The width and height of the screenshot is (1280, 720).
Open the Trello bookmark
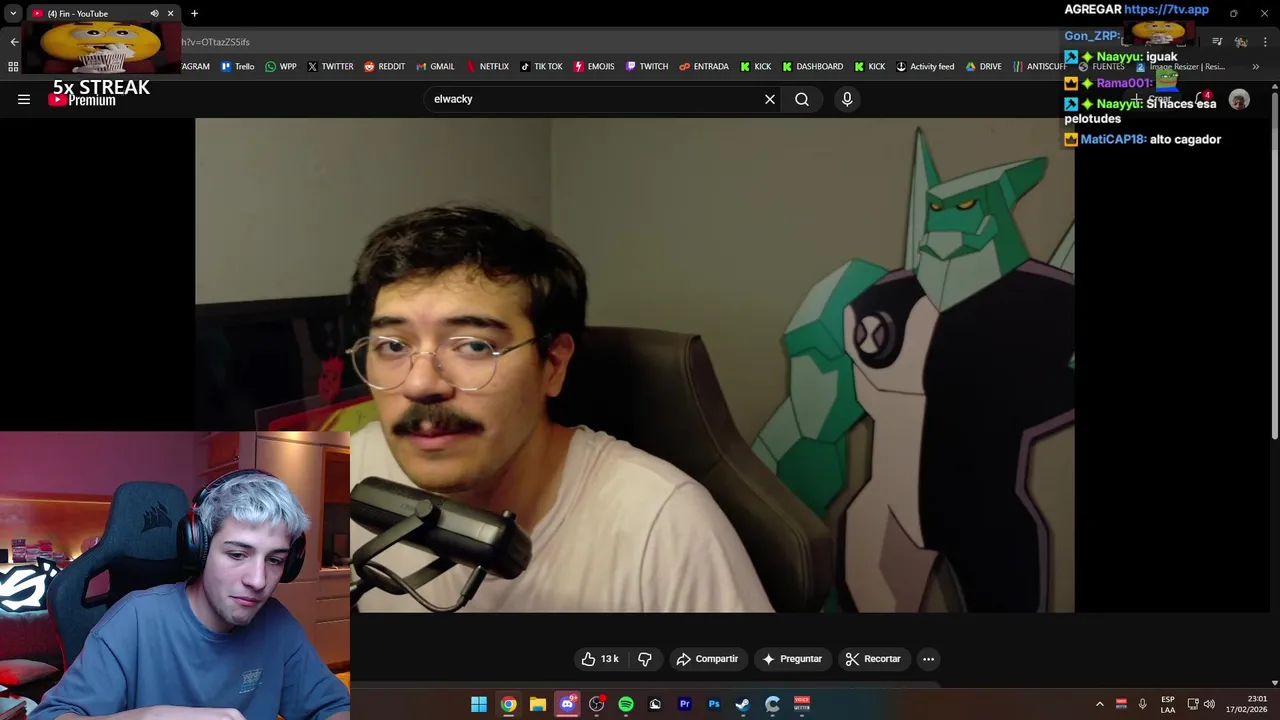pyautogui.click(x=238, y=67)
